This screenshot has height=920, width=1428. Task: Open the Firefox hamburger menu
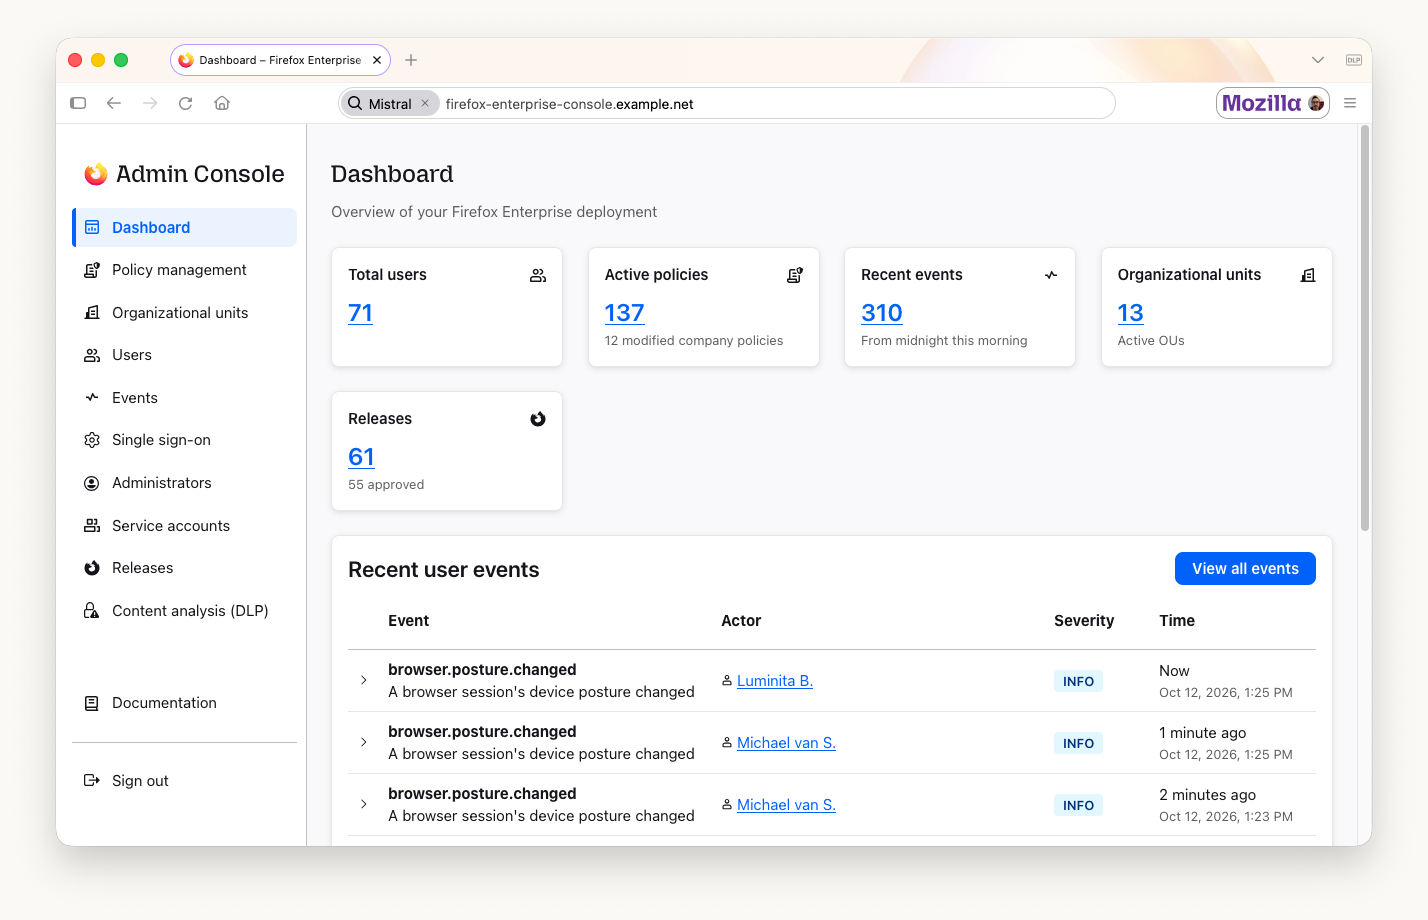coord(1350,103)
